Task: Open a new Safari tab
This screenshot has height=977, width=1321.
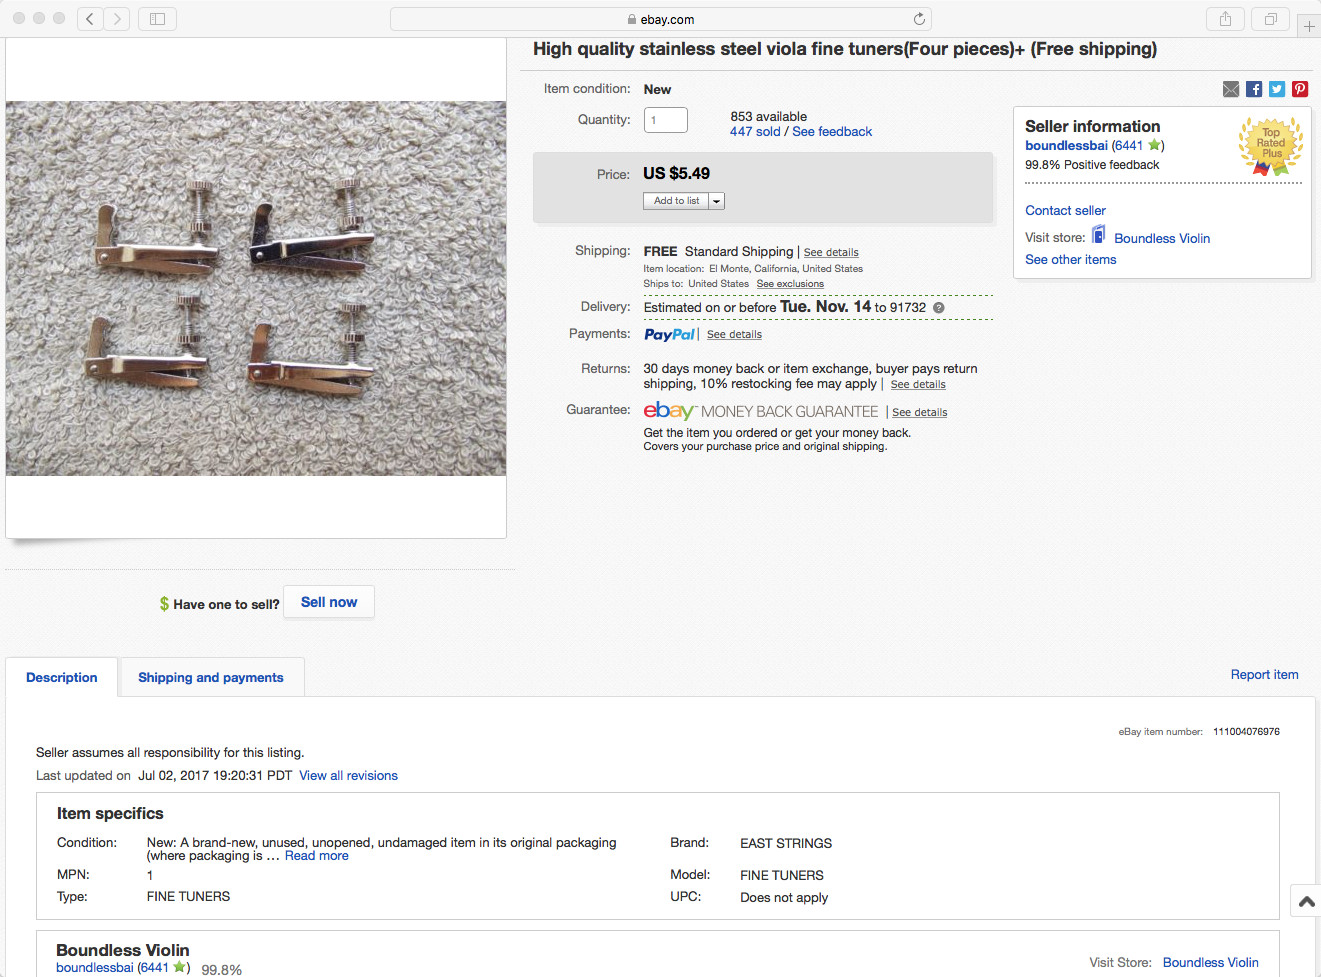Action: 1309,26
